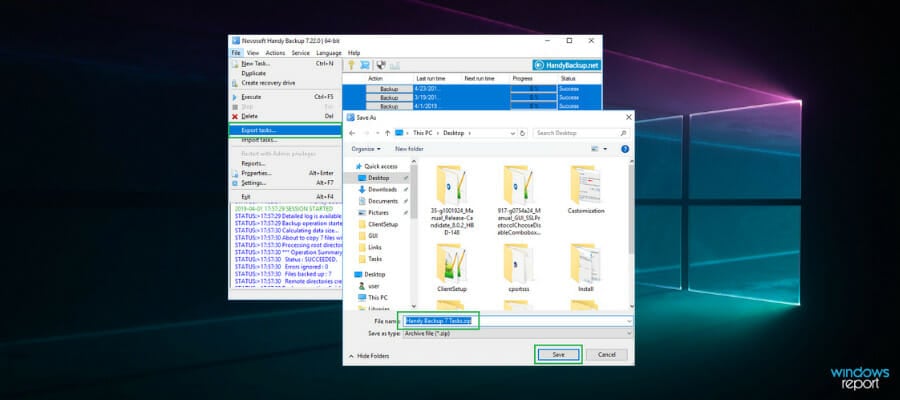This screenshot has width=900, height=400.
Task: Choose Create recovery drive menu entry
Action: (285, 83)
